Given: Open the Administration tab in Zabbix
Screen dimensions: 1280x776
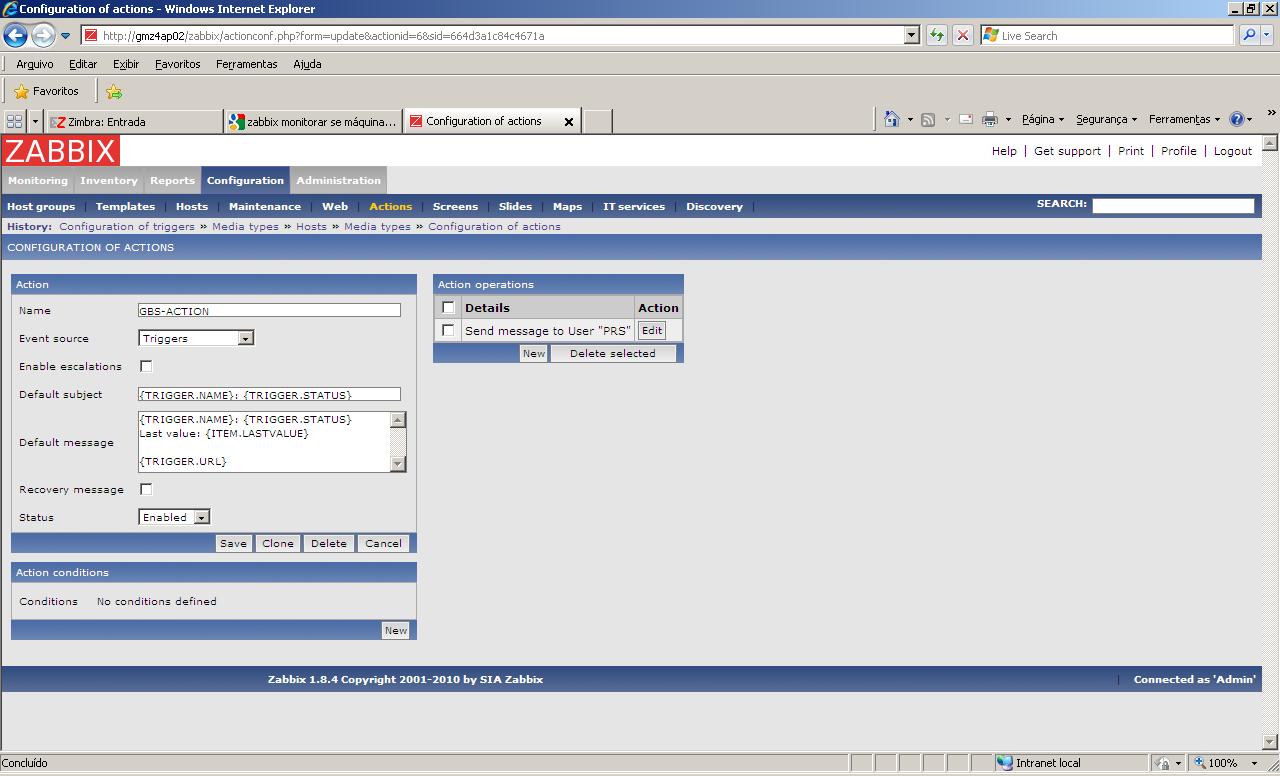Looking at the screenshot, I should coord(338,181).
